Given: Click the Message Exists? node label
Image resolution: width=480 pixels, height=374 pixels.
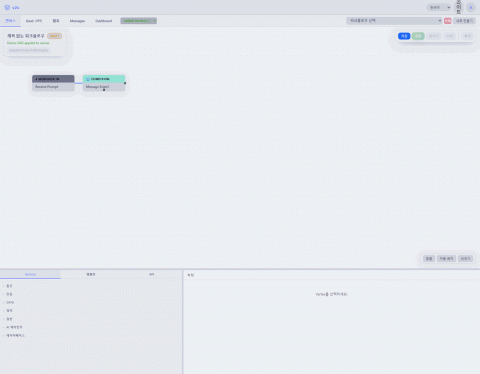Looking at the screenshot, I should click(97, 87).
